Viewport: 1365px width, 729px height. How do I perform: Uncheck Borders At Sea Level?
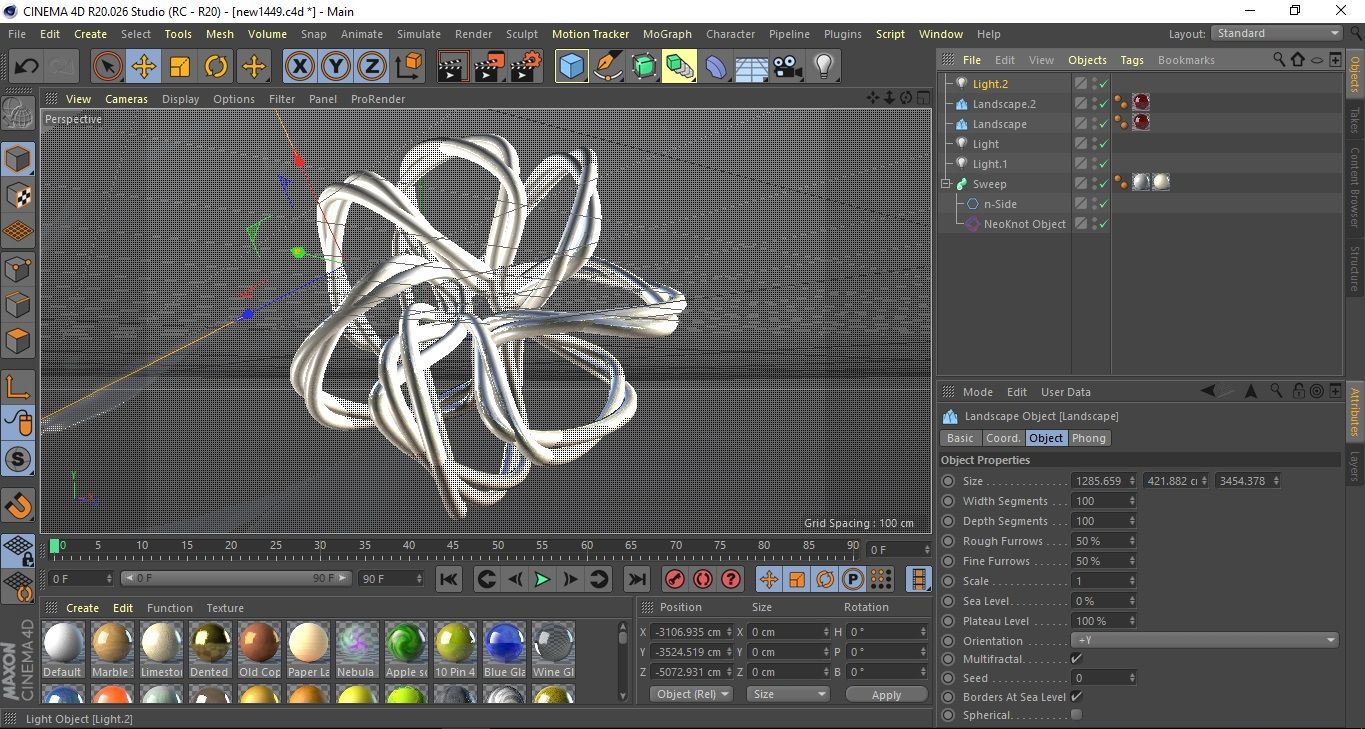[x=1076, y=696]
